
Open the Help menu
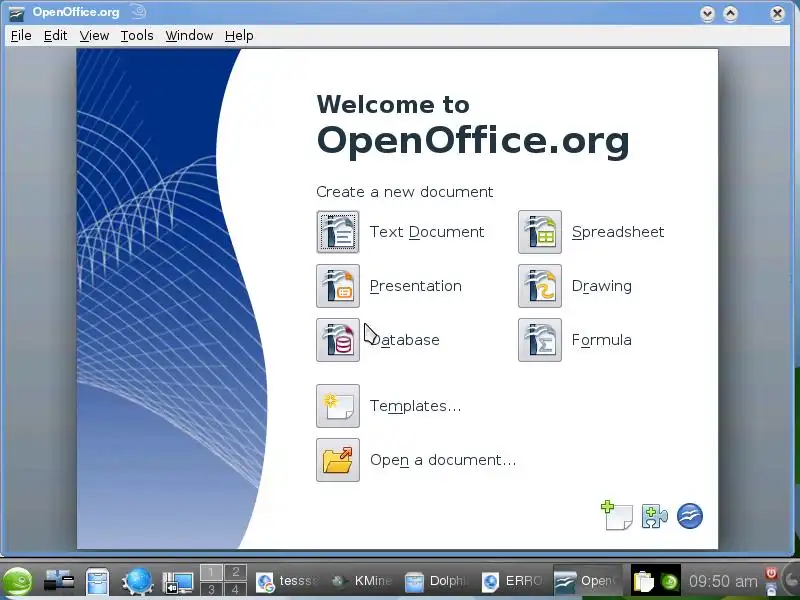[239, 36]
